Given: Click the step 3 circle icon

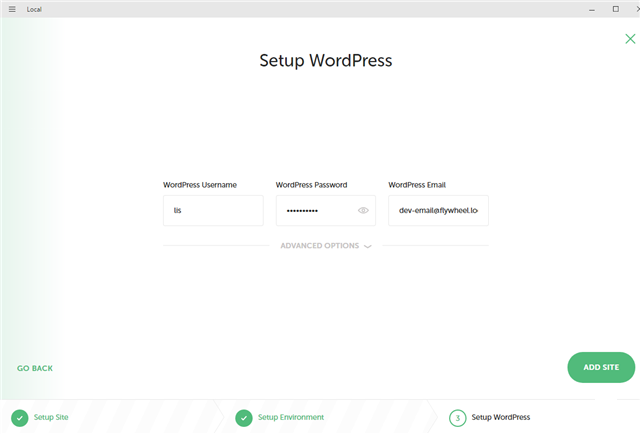Looking at the screenshot, I should coord(458,418).
